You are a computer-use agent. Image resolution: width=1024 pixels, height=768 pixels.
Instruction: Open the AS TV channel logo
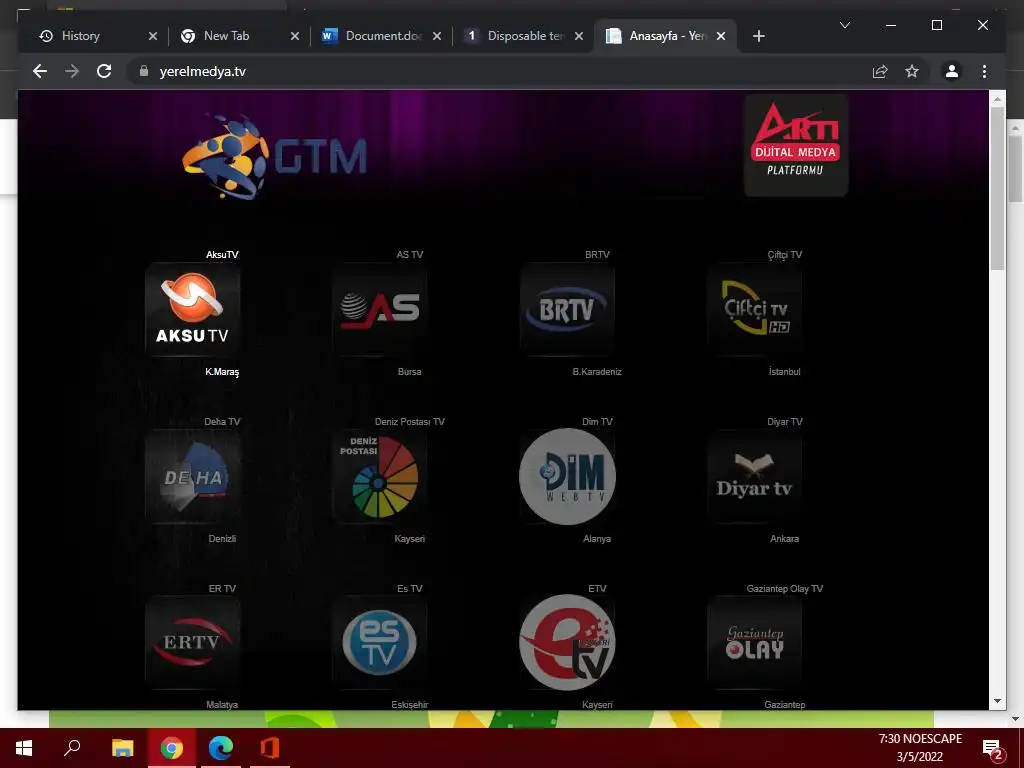(379, 310)
